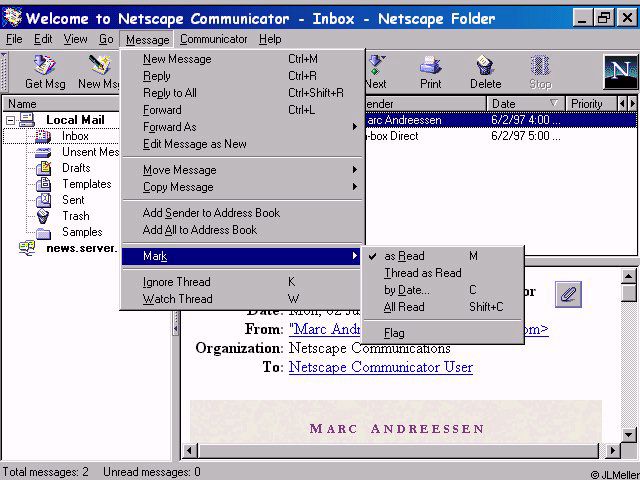This screenshot has height=480, width=640.
Task: Click message pane scroll up arrow
Action: pos(629,277)
